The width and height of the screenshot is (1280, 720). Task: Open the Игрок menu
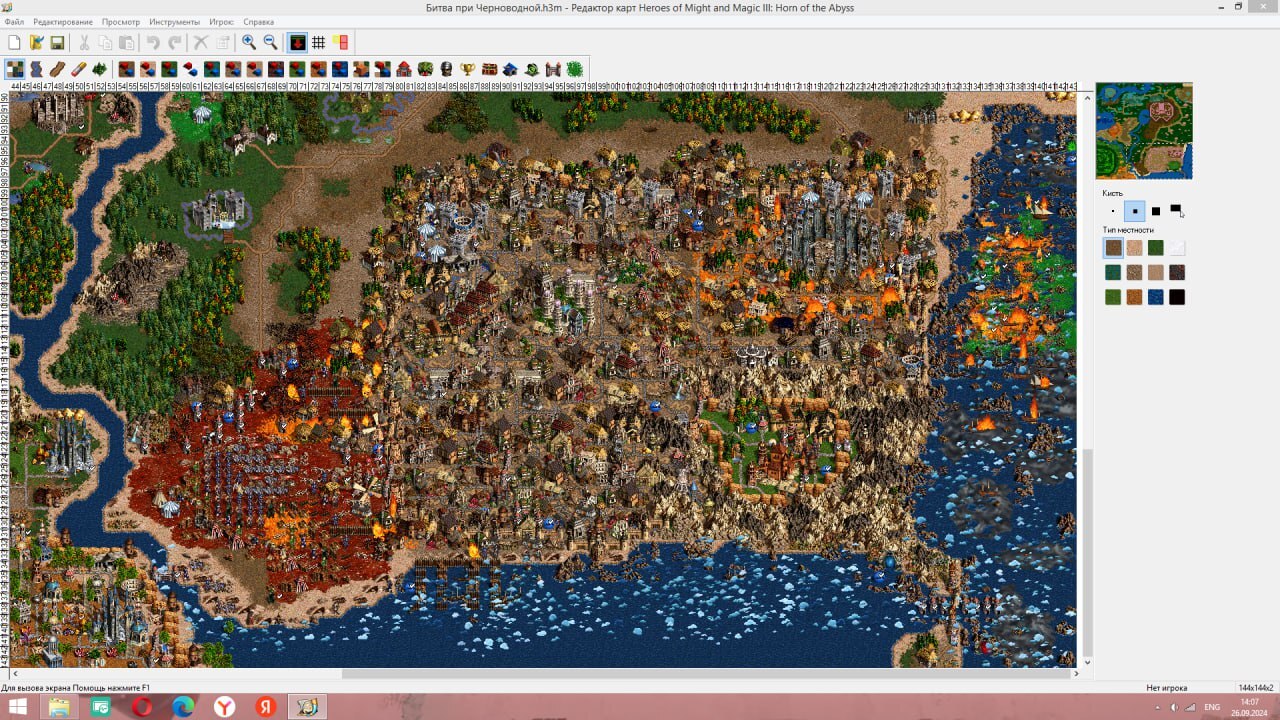pyautogui.click(x=222, y=22)
